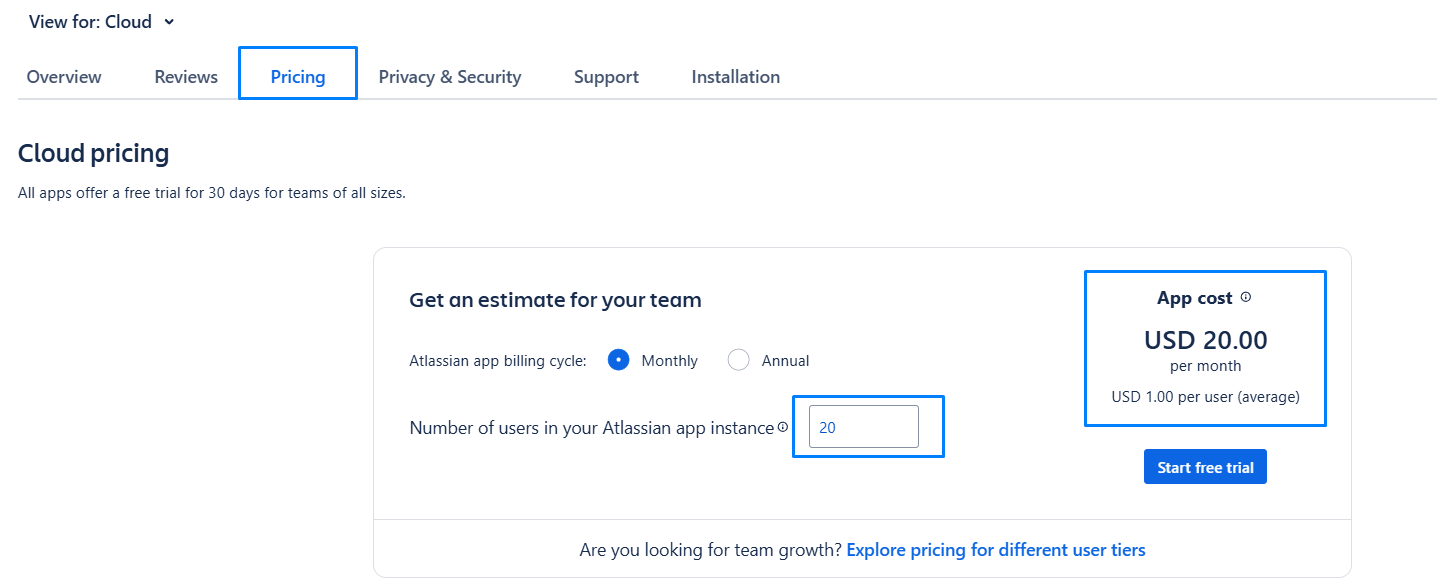This screenshot has width=1437, height=586.
Task: Switch to the Overview tab
Action: 64,77
